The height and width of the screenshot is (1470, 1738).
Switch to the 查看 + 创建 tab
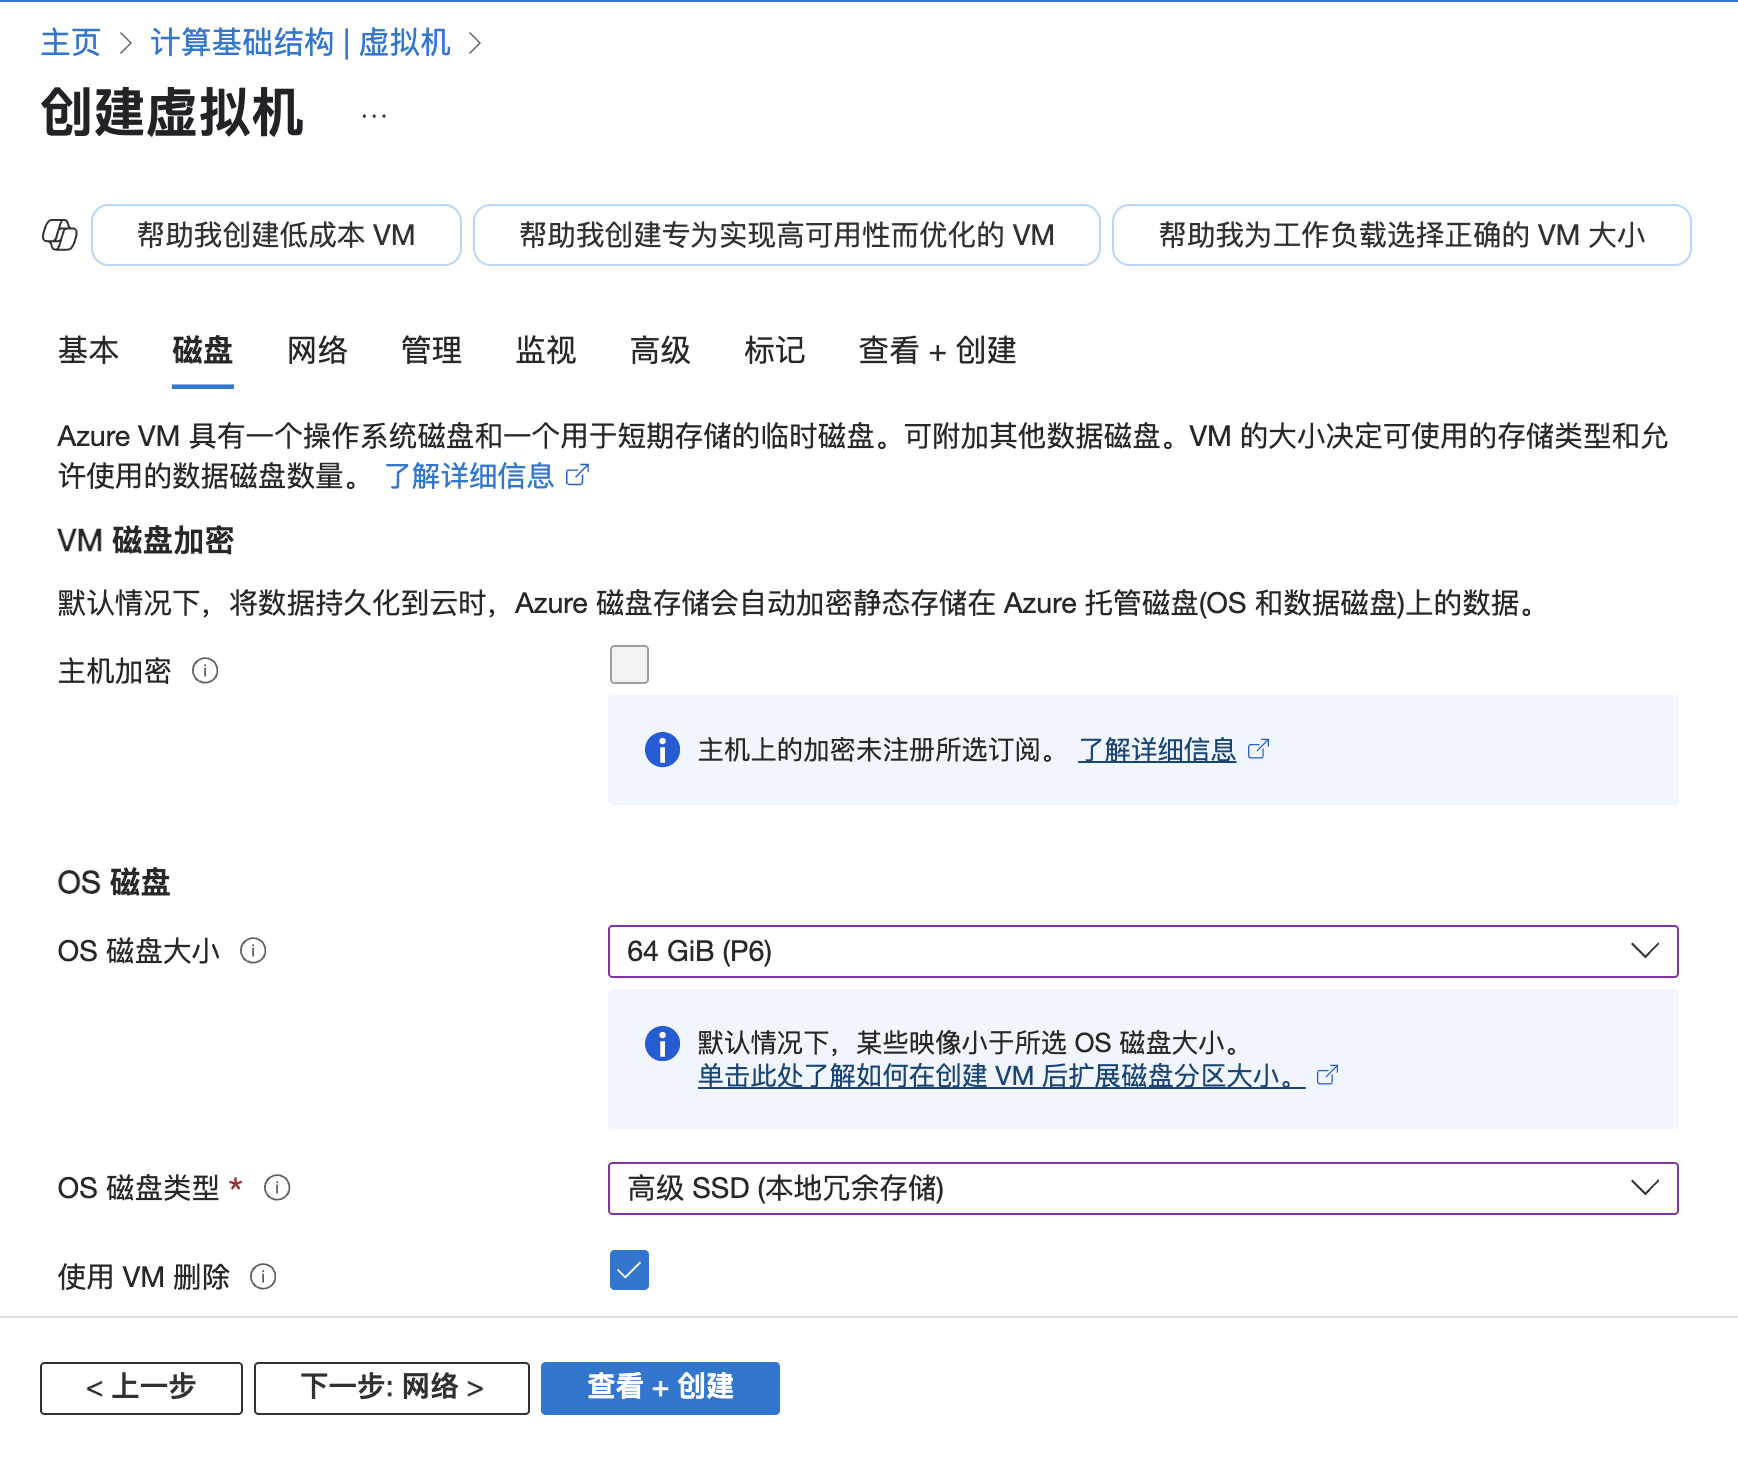[937, 351]
